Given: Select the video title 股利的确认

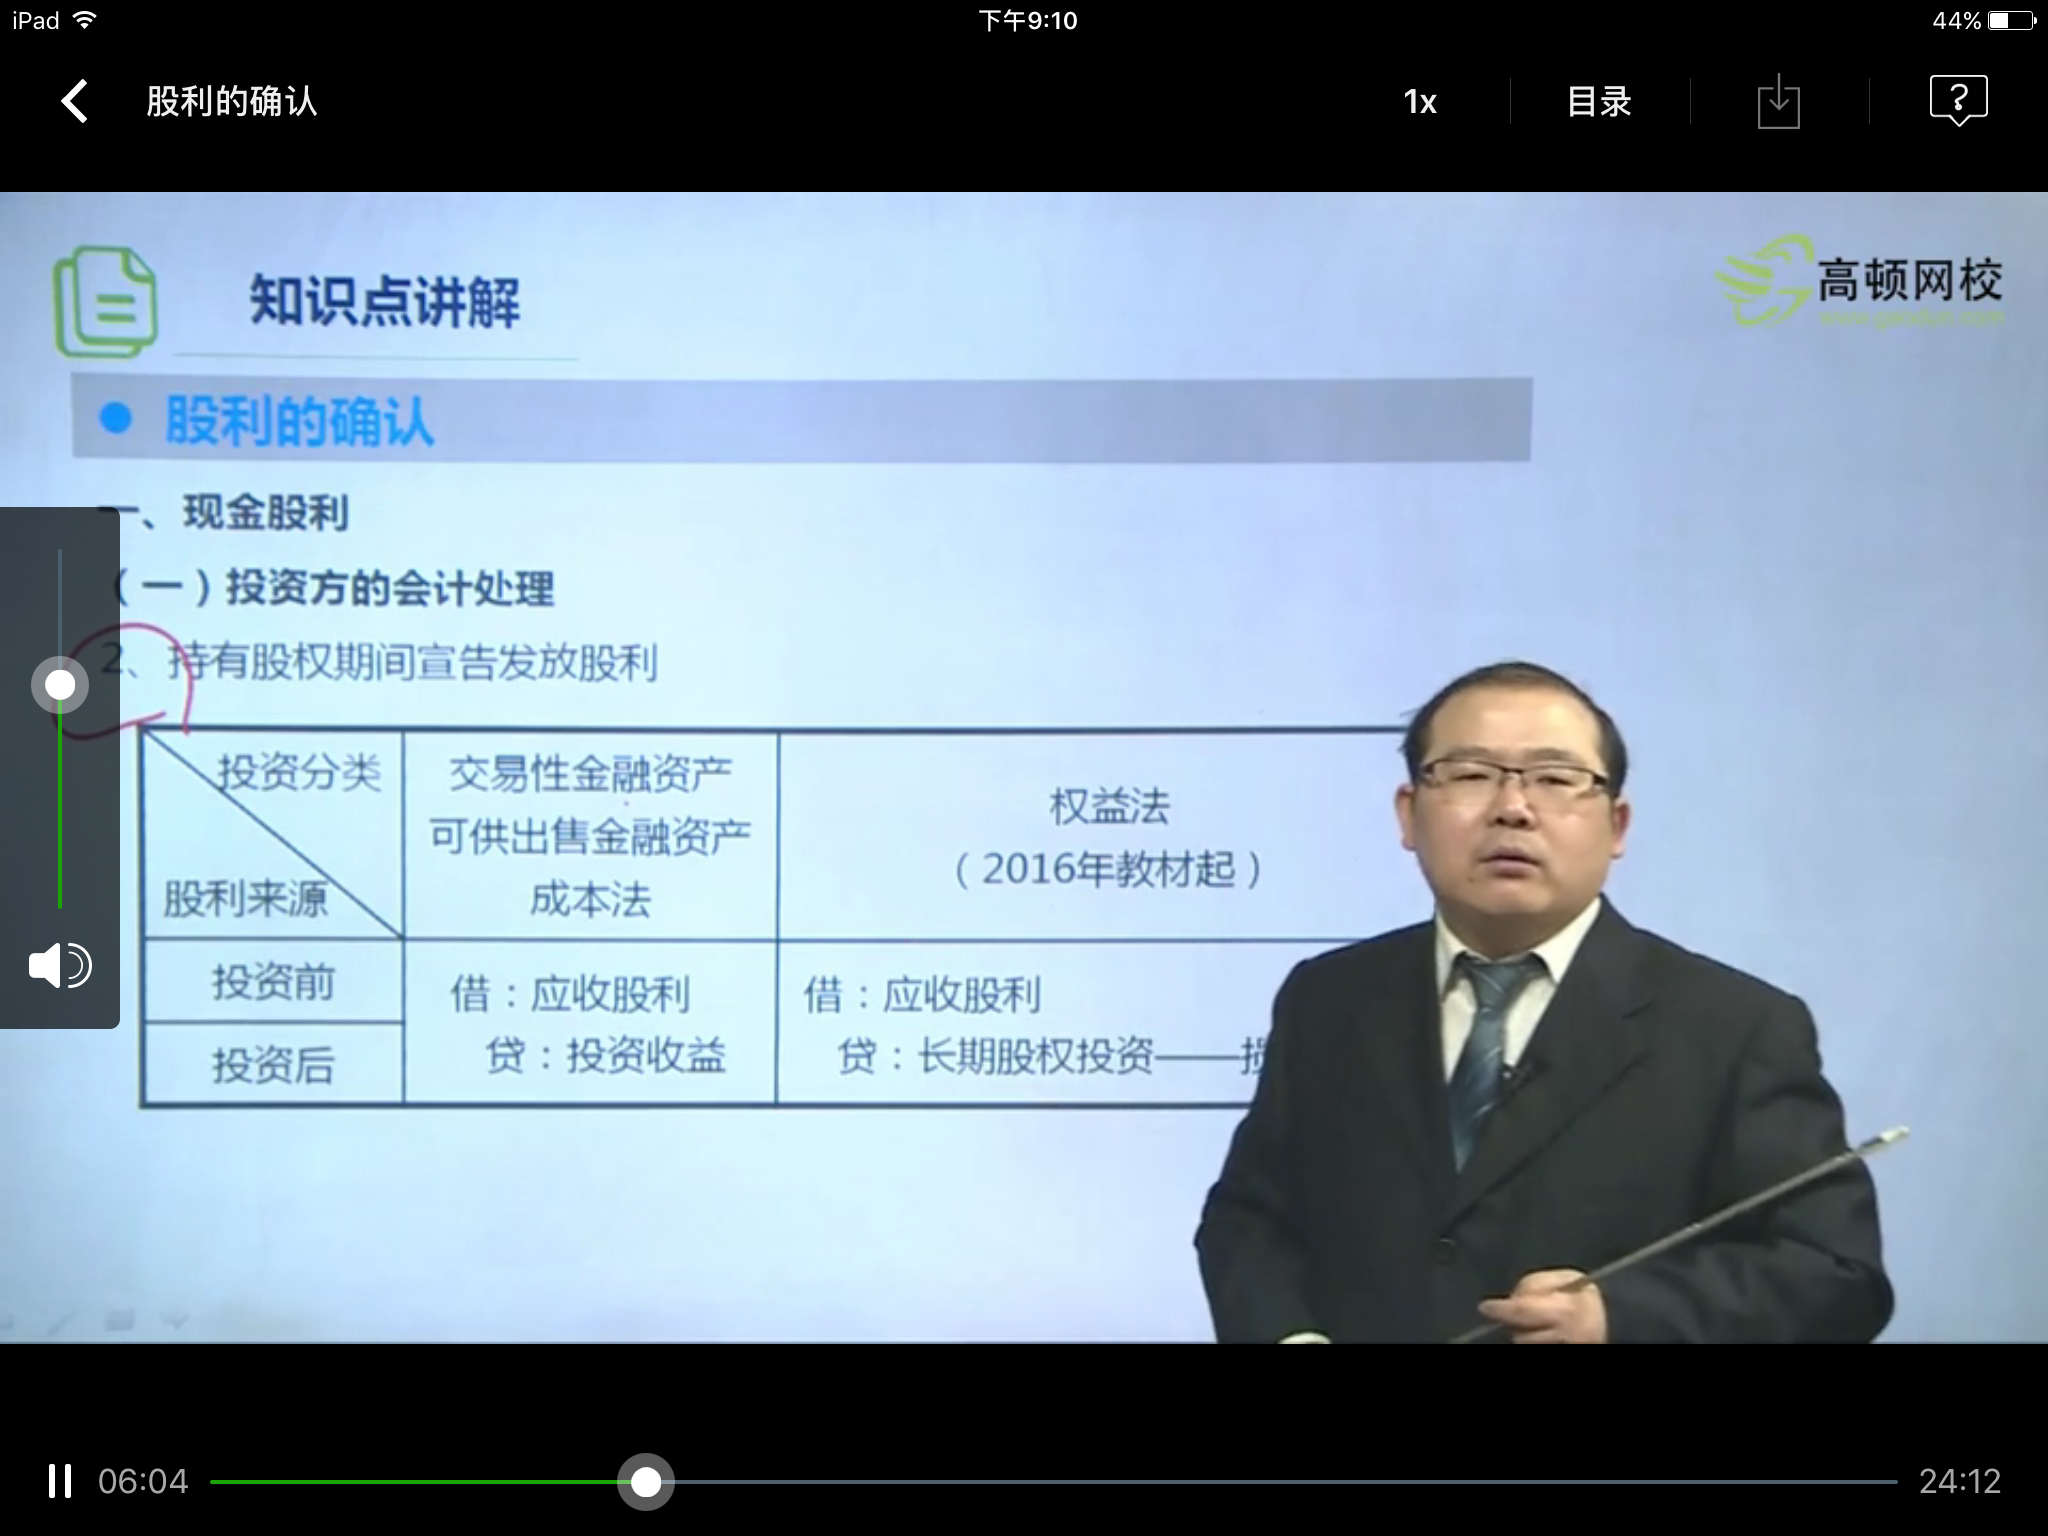Looking at the screenshot, I should click(232, 101).
